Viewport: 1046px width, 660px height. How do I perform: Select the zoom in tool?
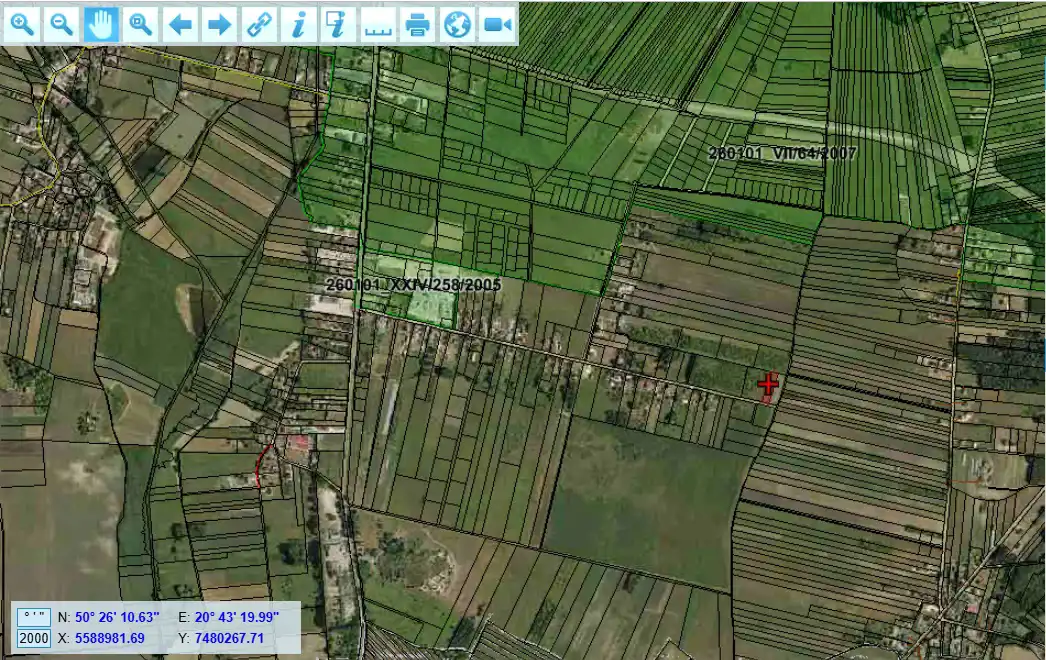[22, 24]
